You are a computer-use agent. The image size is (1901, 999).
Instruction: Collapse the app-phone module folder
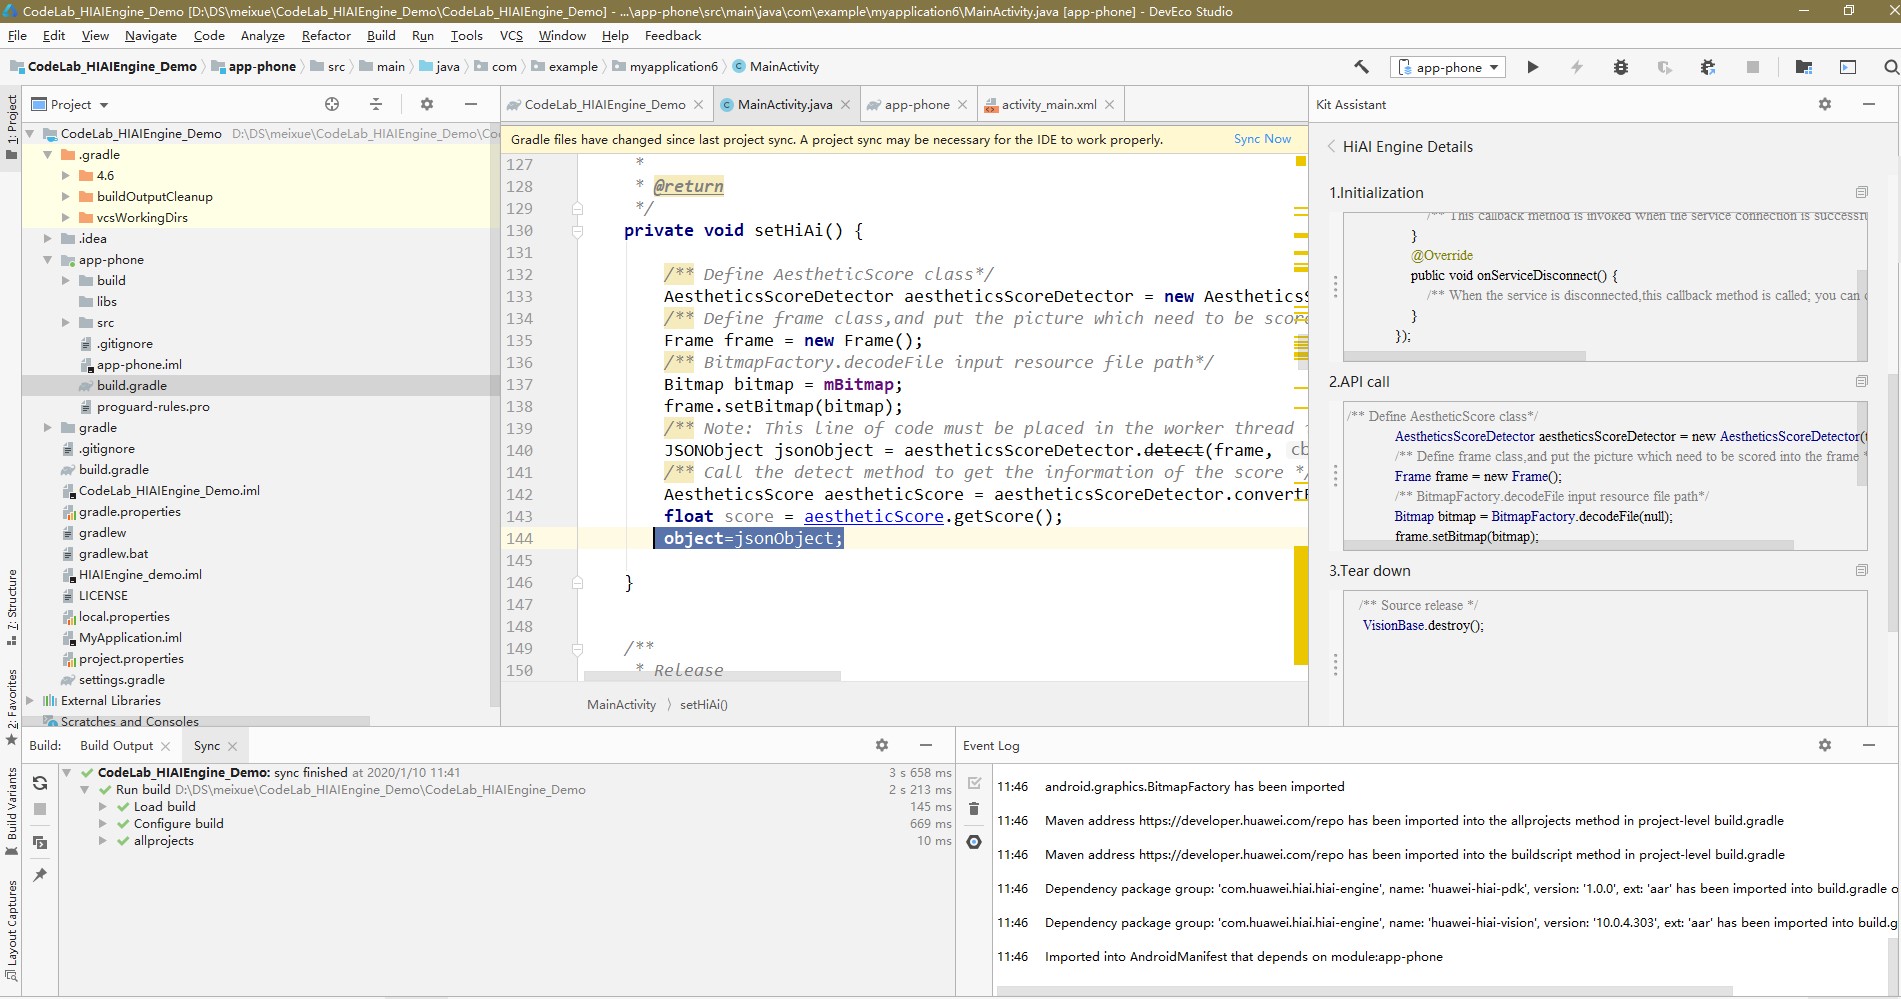pyautogui.click(x=47, y=260)
